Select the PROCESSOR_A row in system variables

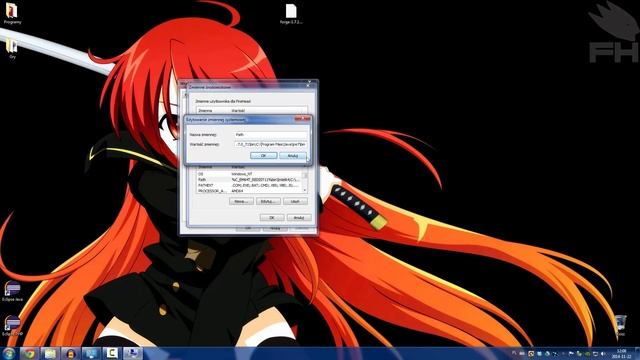click(x=249, y=191)
